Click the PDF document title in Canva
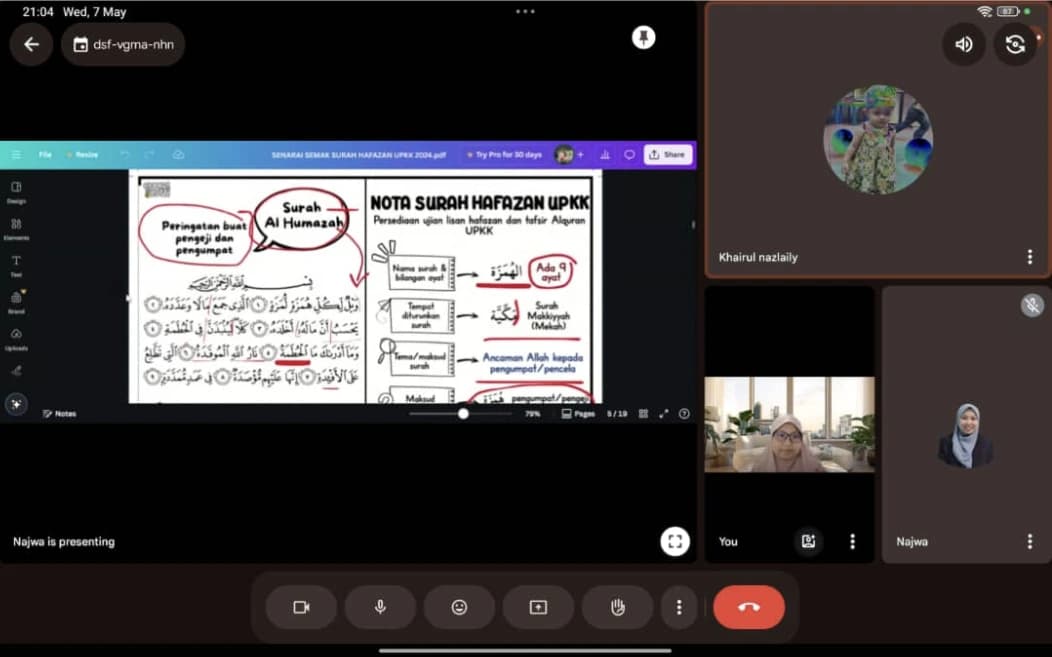 coord(359,155)
